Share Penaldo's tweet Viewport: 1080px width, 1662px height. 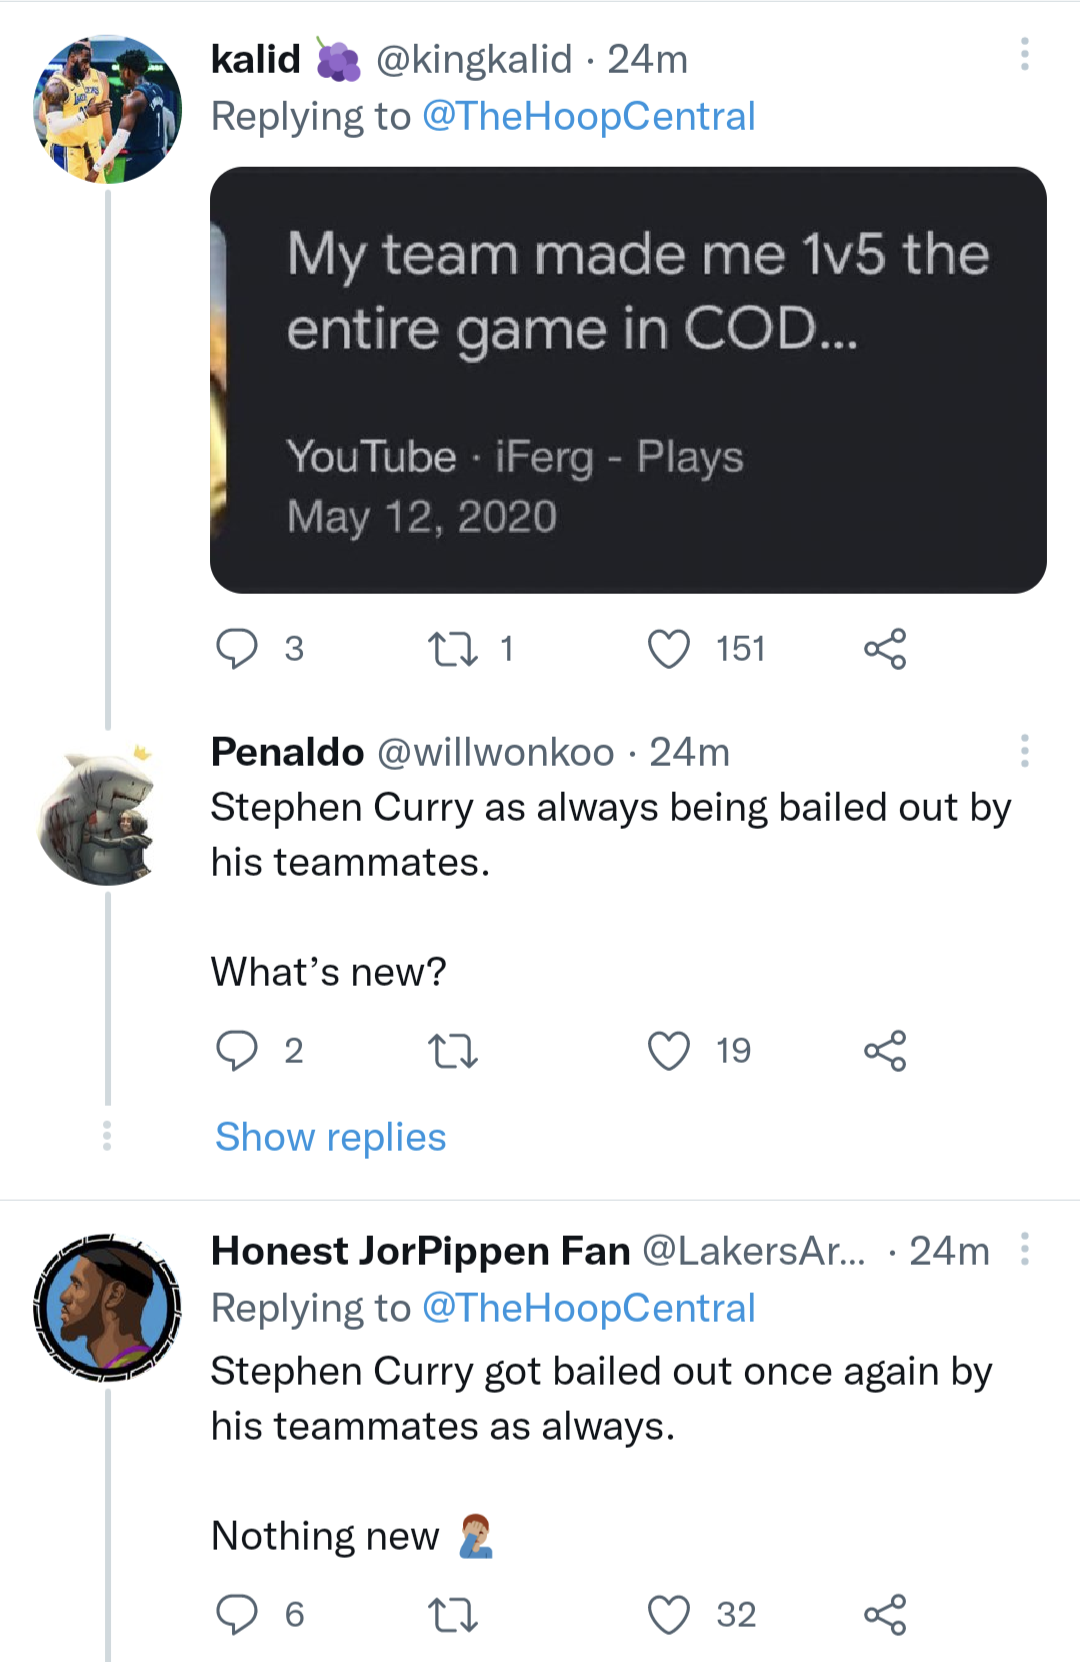pos(885,1051)
